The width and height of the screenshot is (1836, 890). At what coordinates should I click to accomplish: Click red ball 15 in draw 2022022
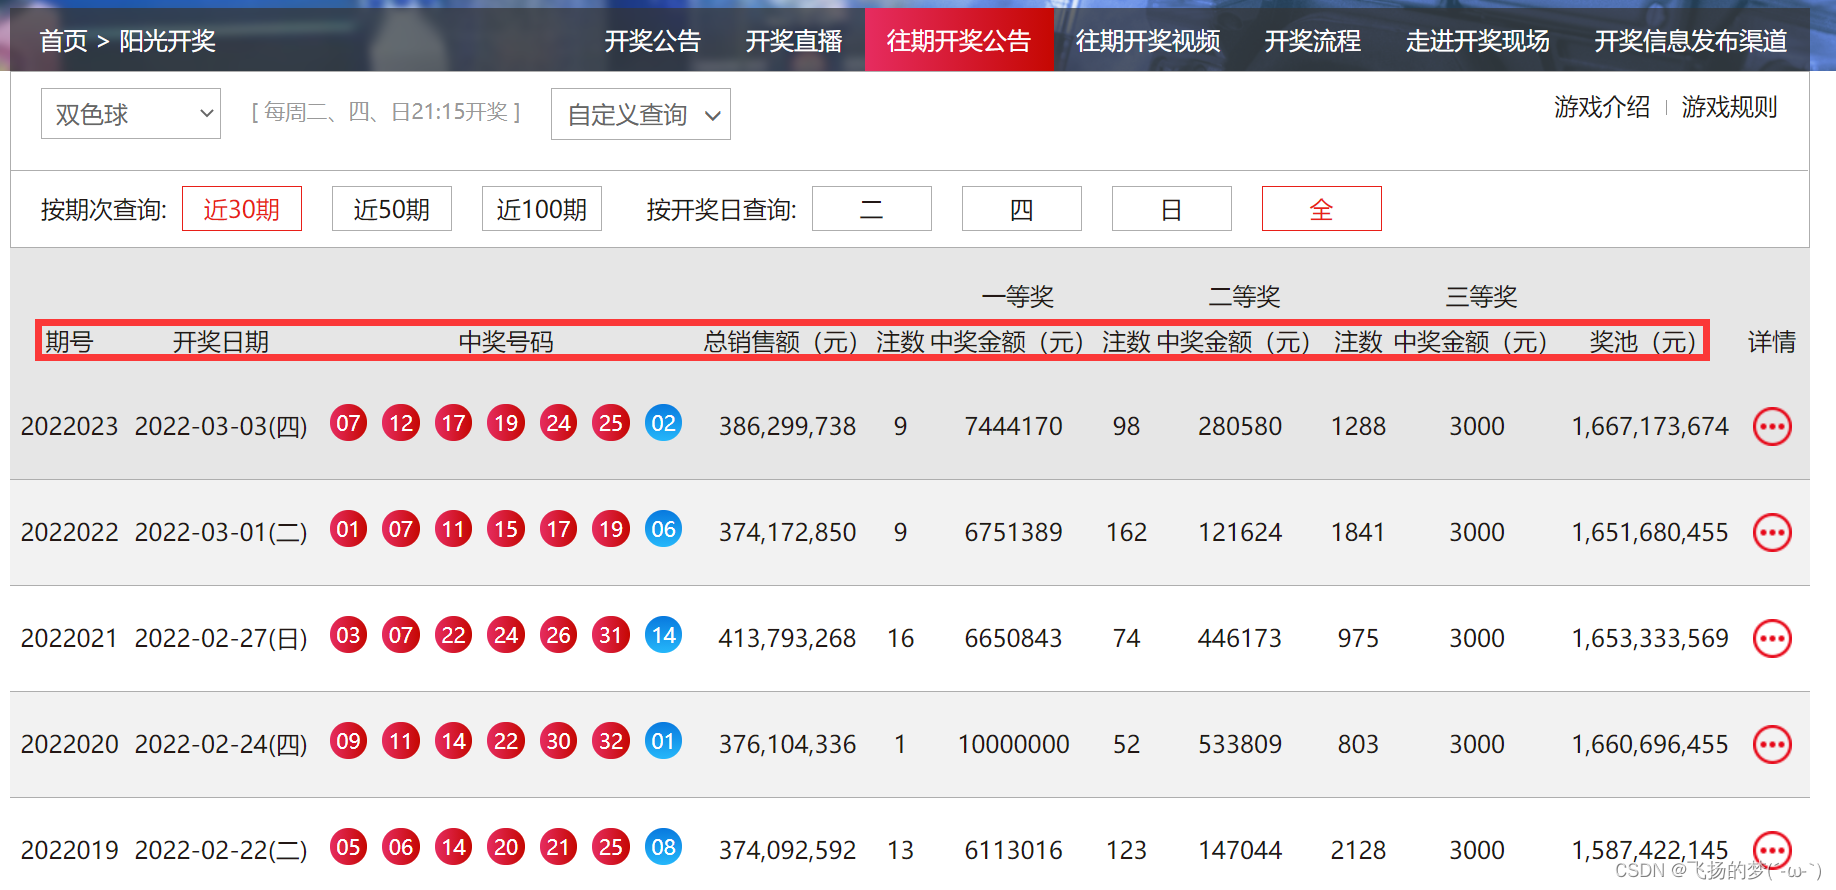click(x=506, y=529)
